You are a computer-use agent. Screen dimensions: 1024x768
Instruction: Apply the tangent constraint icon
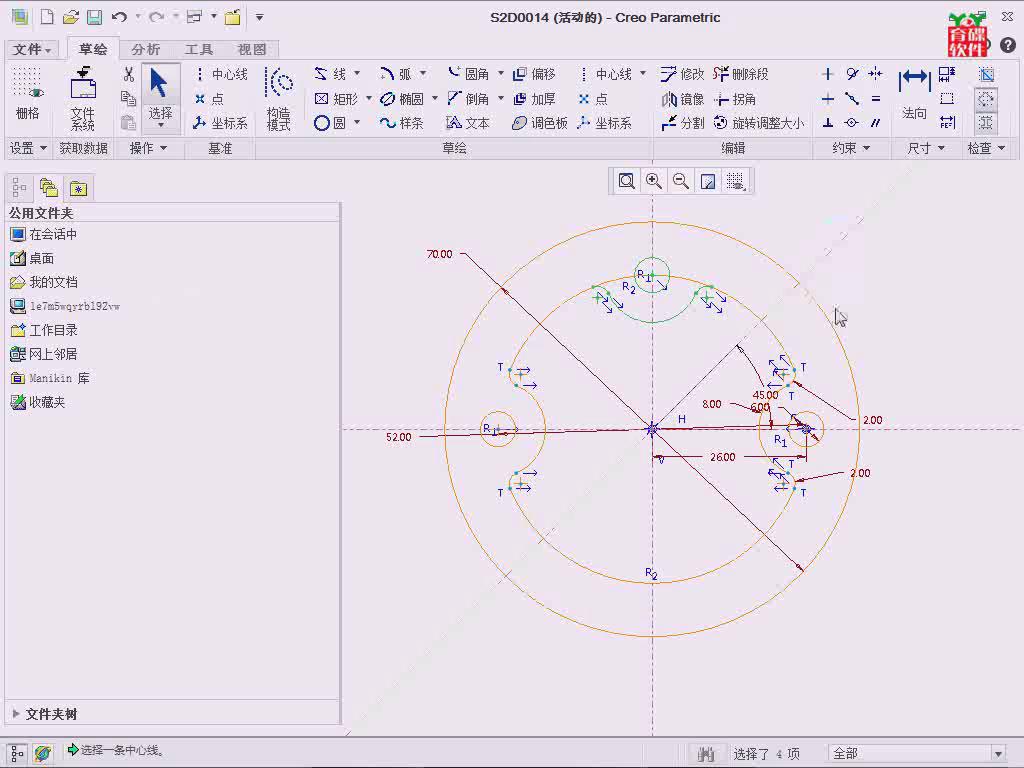[x=852, y=74]
